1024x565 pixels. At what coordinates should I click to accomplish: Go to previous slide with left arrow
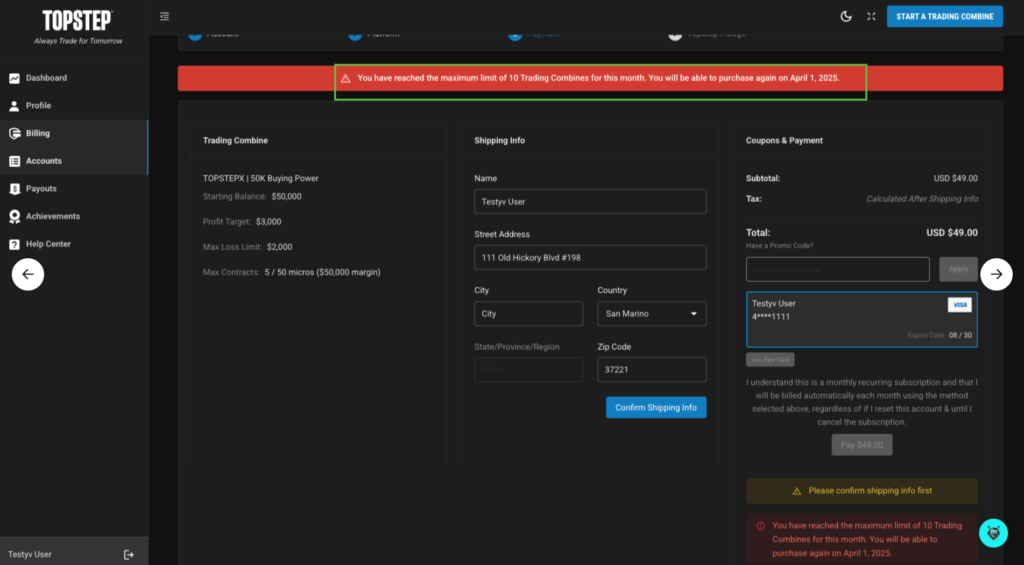point(28,274)
